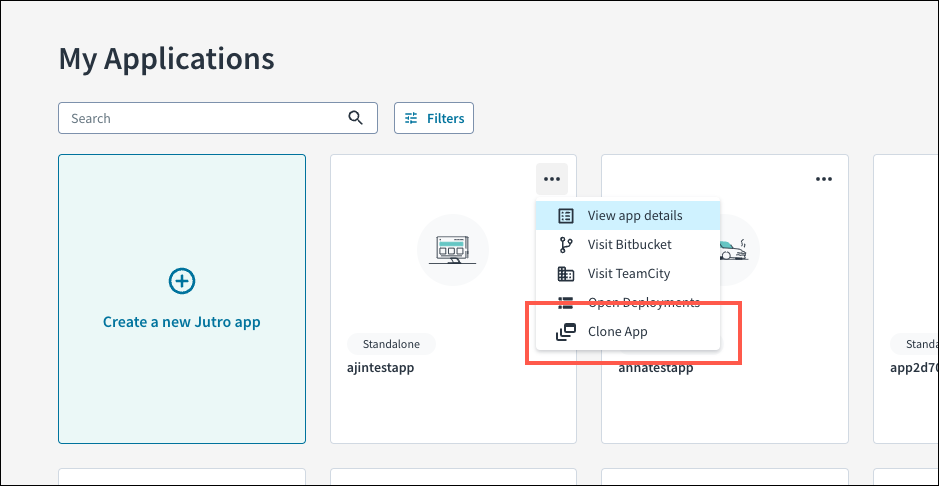This screenshot has width=939, height=486.
Task: Click the plus circle icon to create app
Action: click(181, 281)
